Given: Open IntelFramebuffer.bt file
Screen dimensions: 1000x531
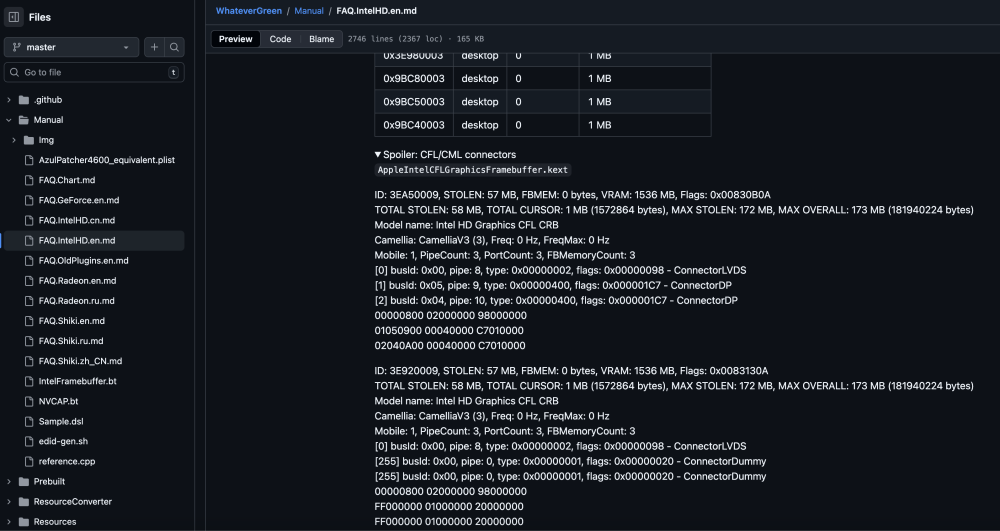Looking at the screenshot, I should [77, 381].
